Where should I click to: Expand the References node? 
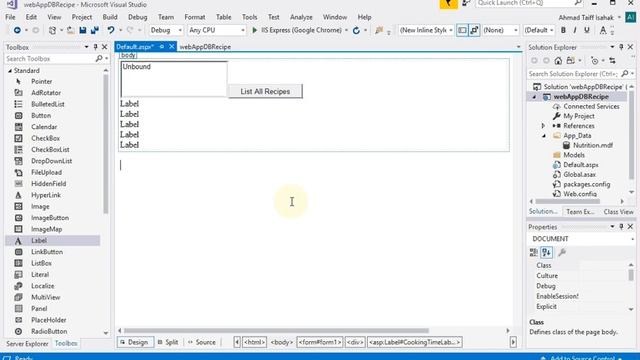coord(543,126)
